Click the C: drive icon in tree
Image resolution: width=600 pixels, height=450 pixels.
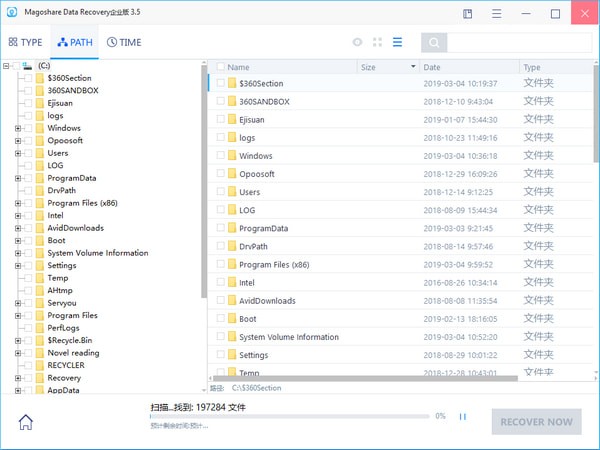click(x=27, y=66)
